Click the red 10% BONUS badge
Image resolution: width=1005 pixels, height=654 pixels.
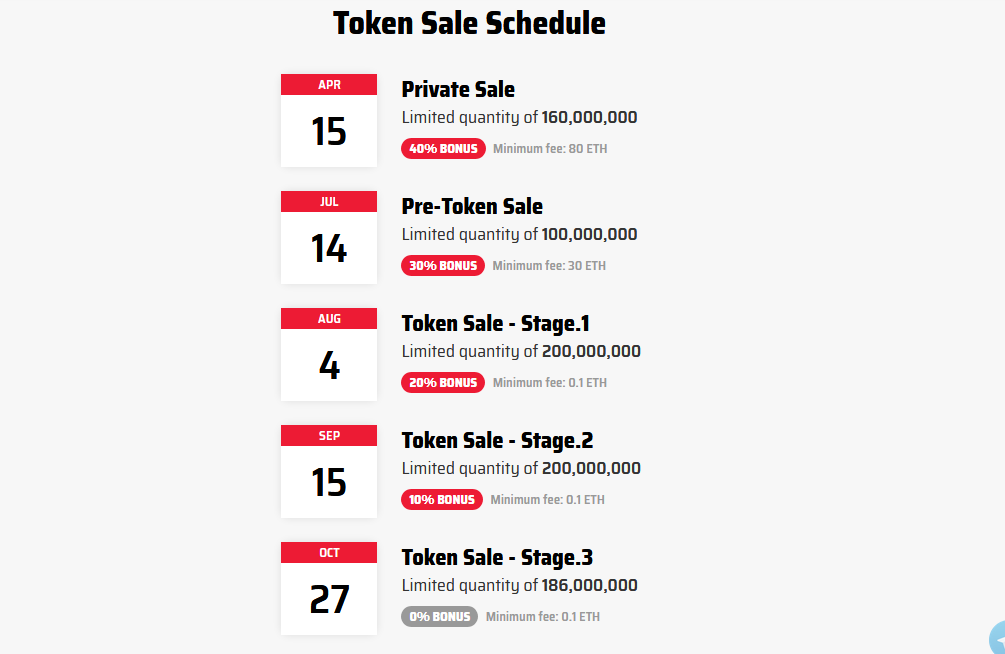(442, 500)
